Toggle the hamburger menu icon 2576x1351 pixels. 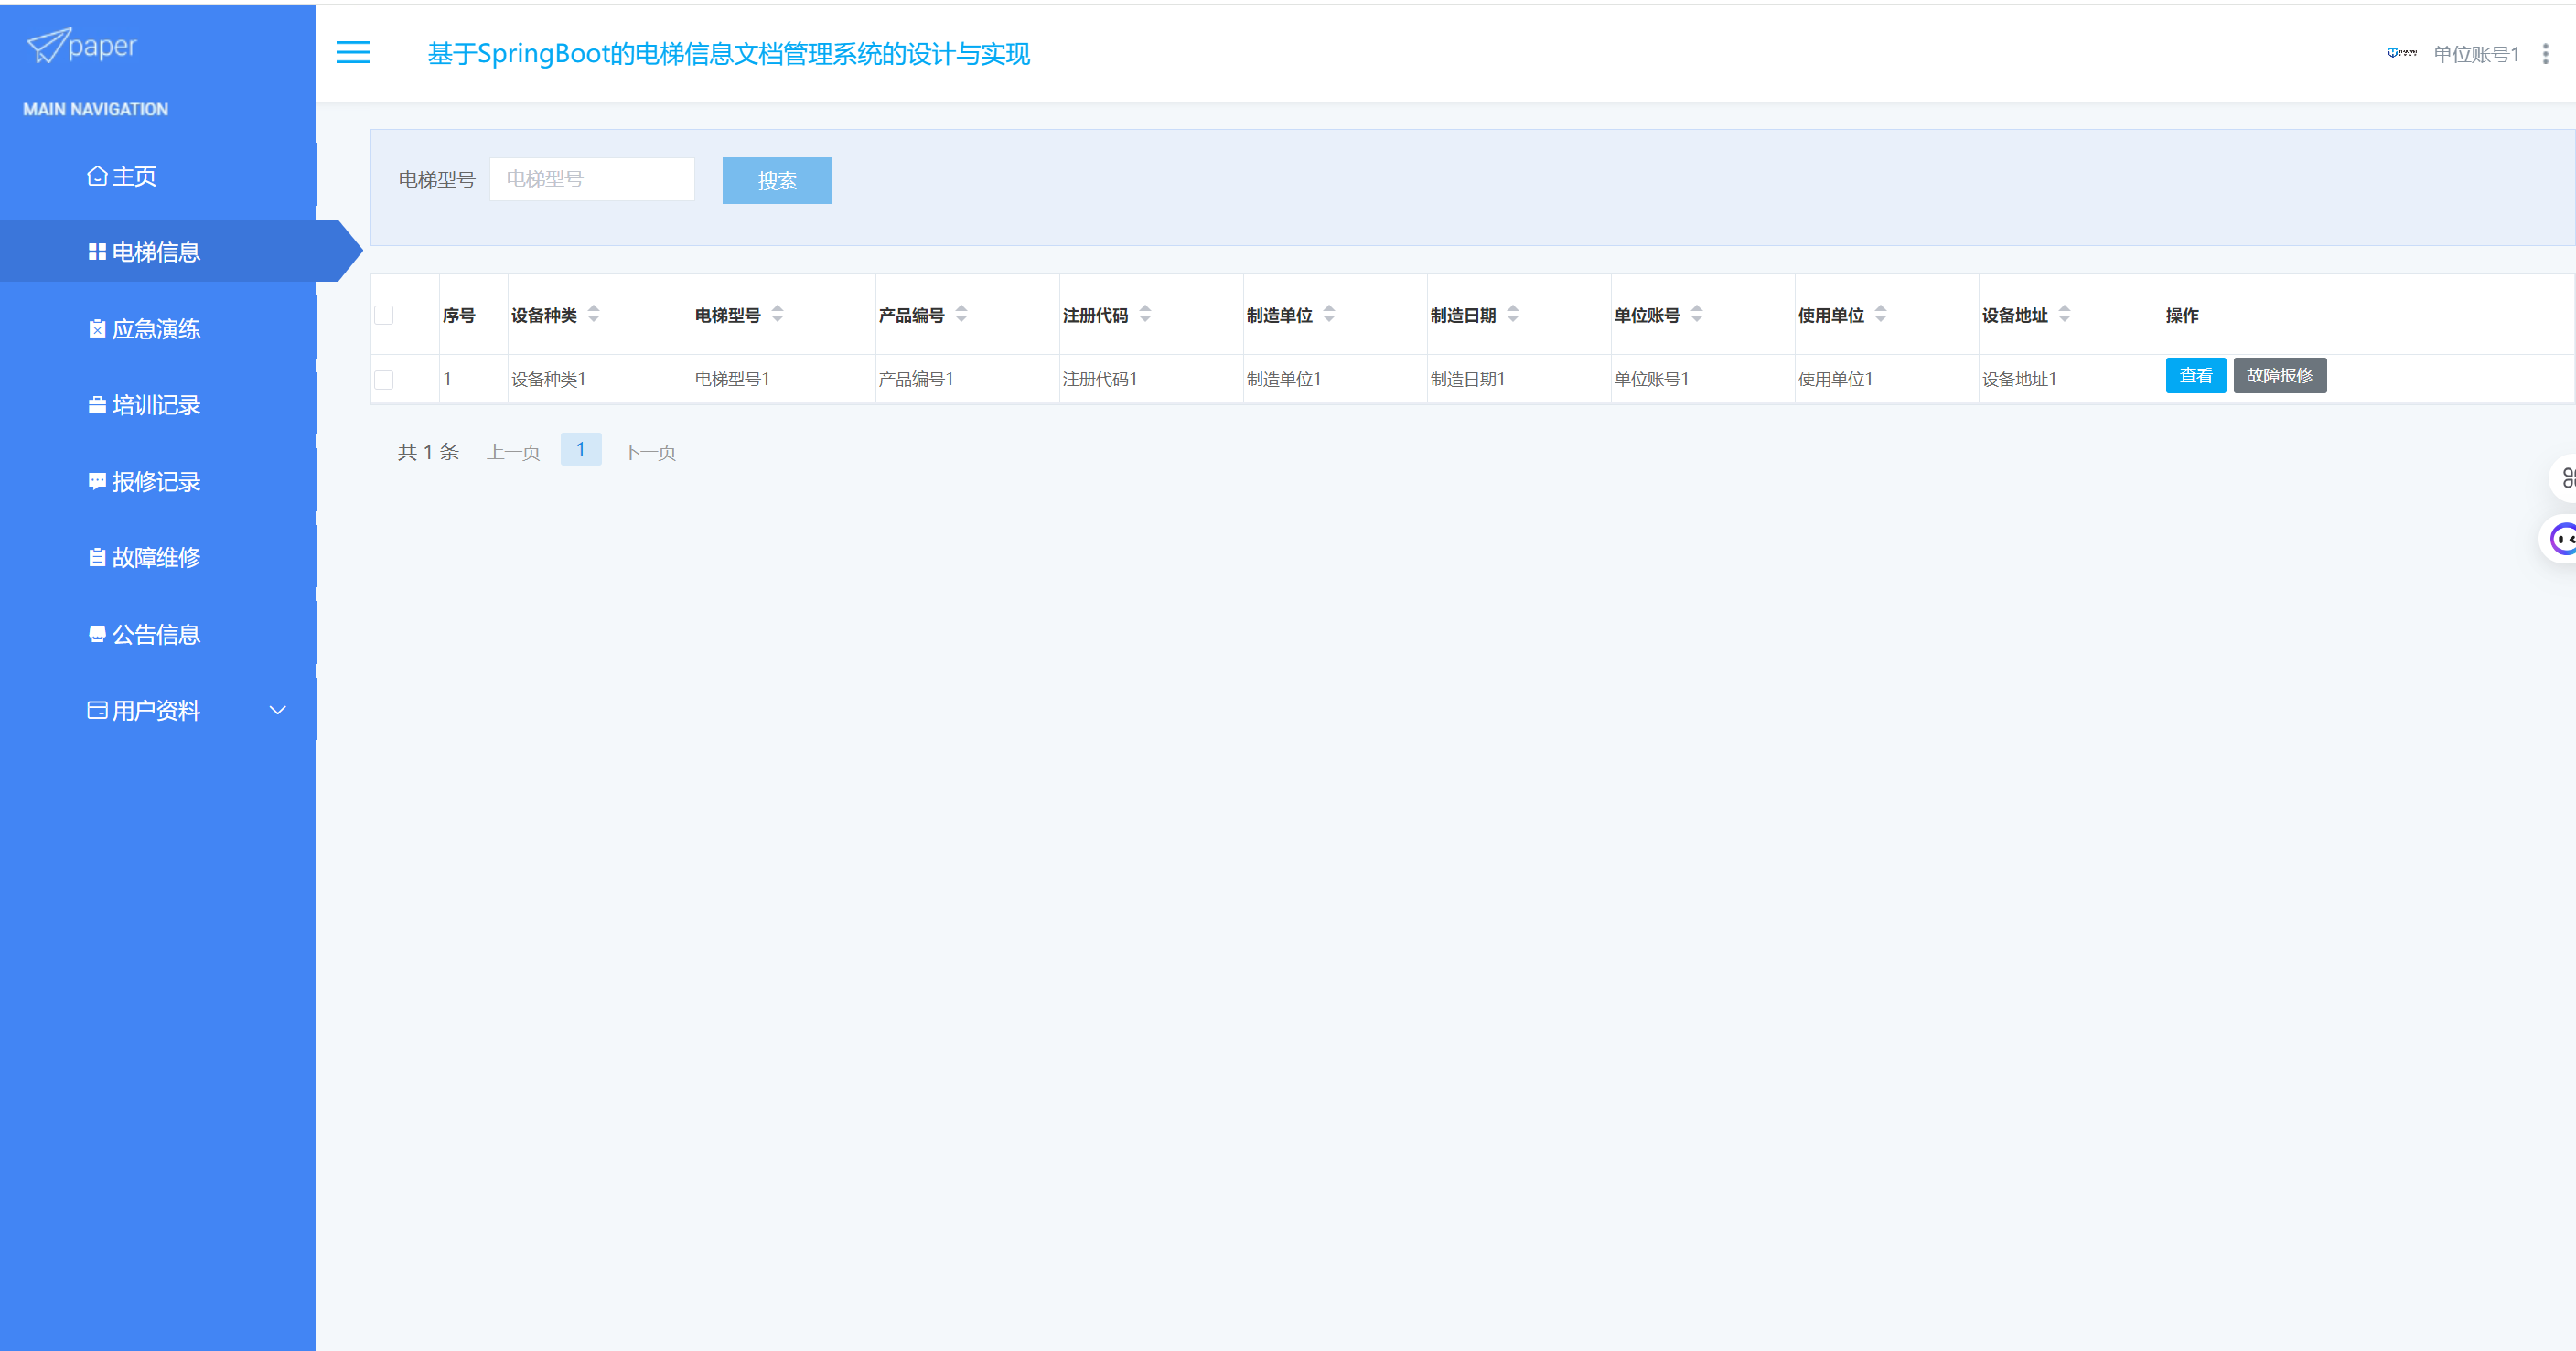(353, 53)
